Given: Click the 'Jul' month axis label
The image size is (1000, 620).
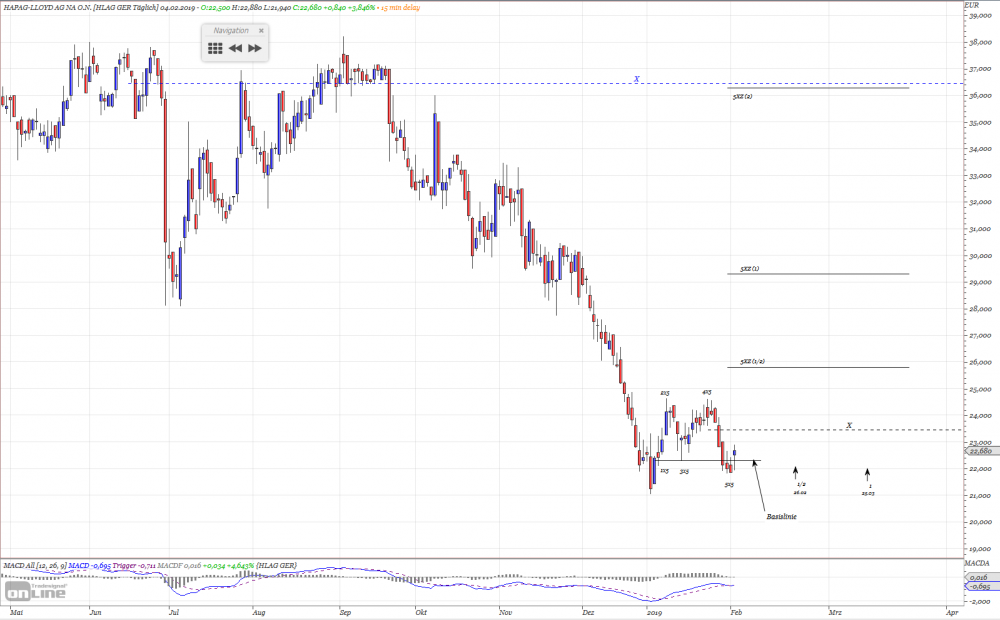Looking at the screenshot, I should (174, 612).
